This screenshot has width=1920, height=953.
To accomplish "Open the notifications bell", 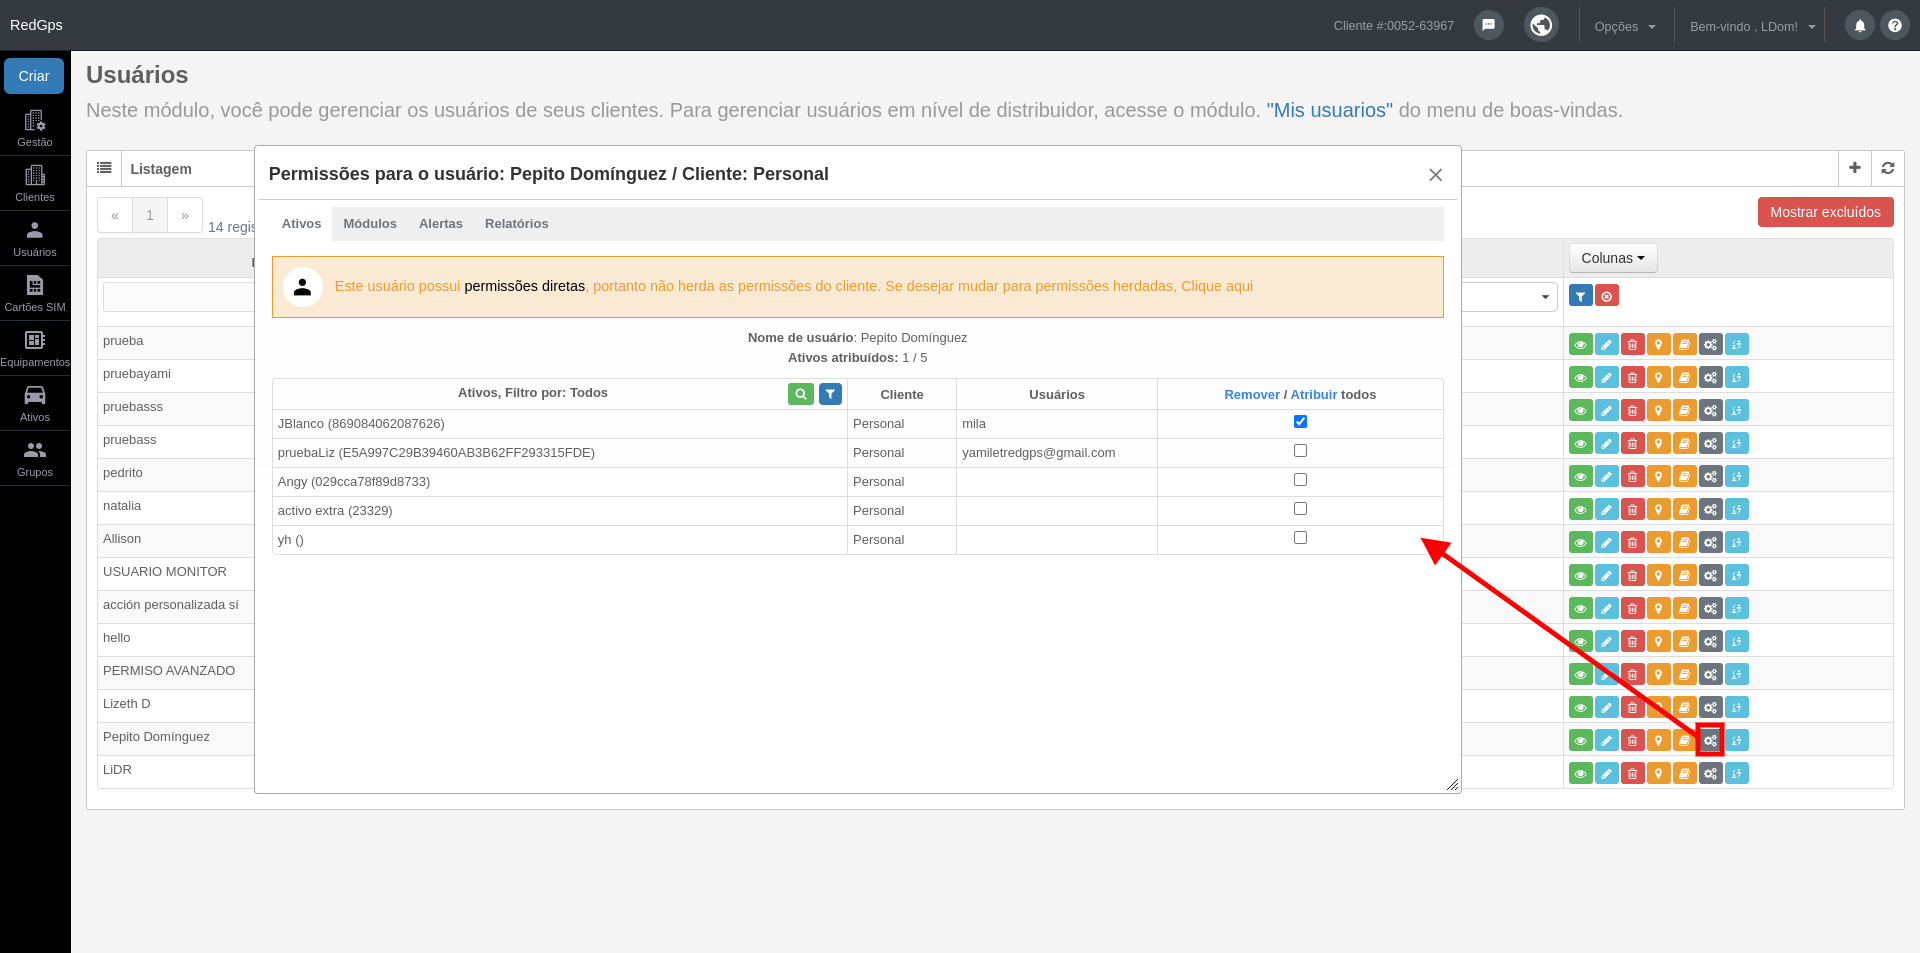I will 1860,26.
